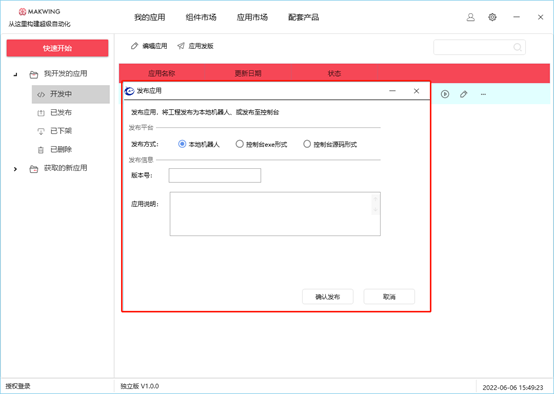Click the 应用发版 toolbar label
This screenshot has height=394, width=554.
[x=201, y=46]
